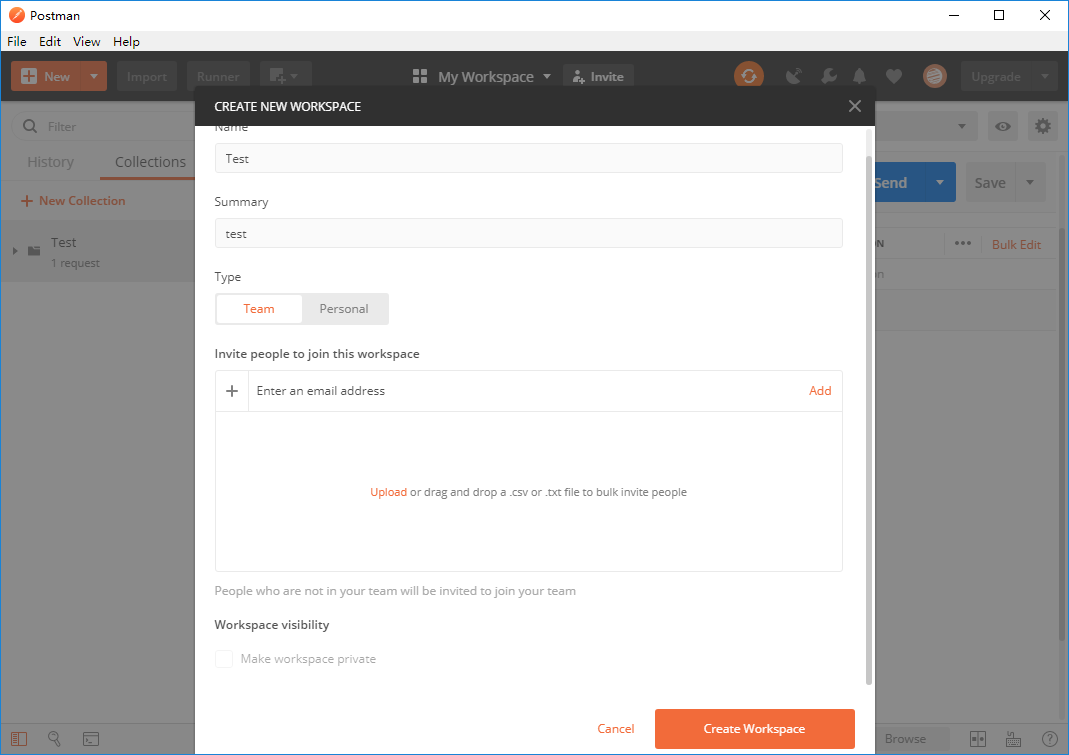The image size is (1069, 755).
Task: Open the help question mark icon
Action: 1049,739
